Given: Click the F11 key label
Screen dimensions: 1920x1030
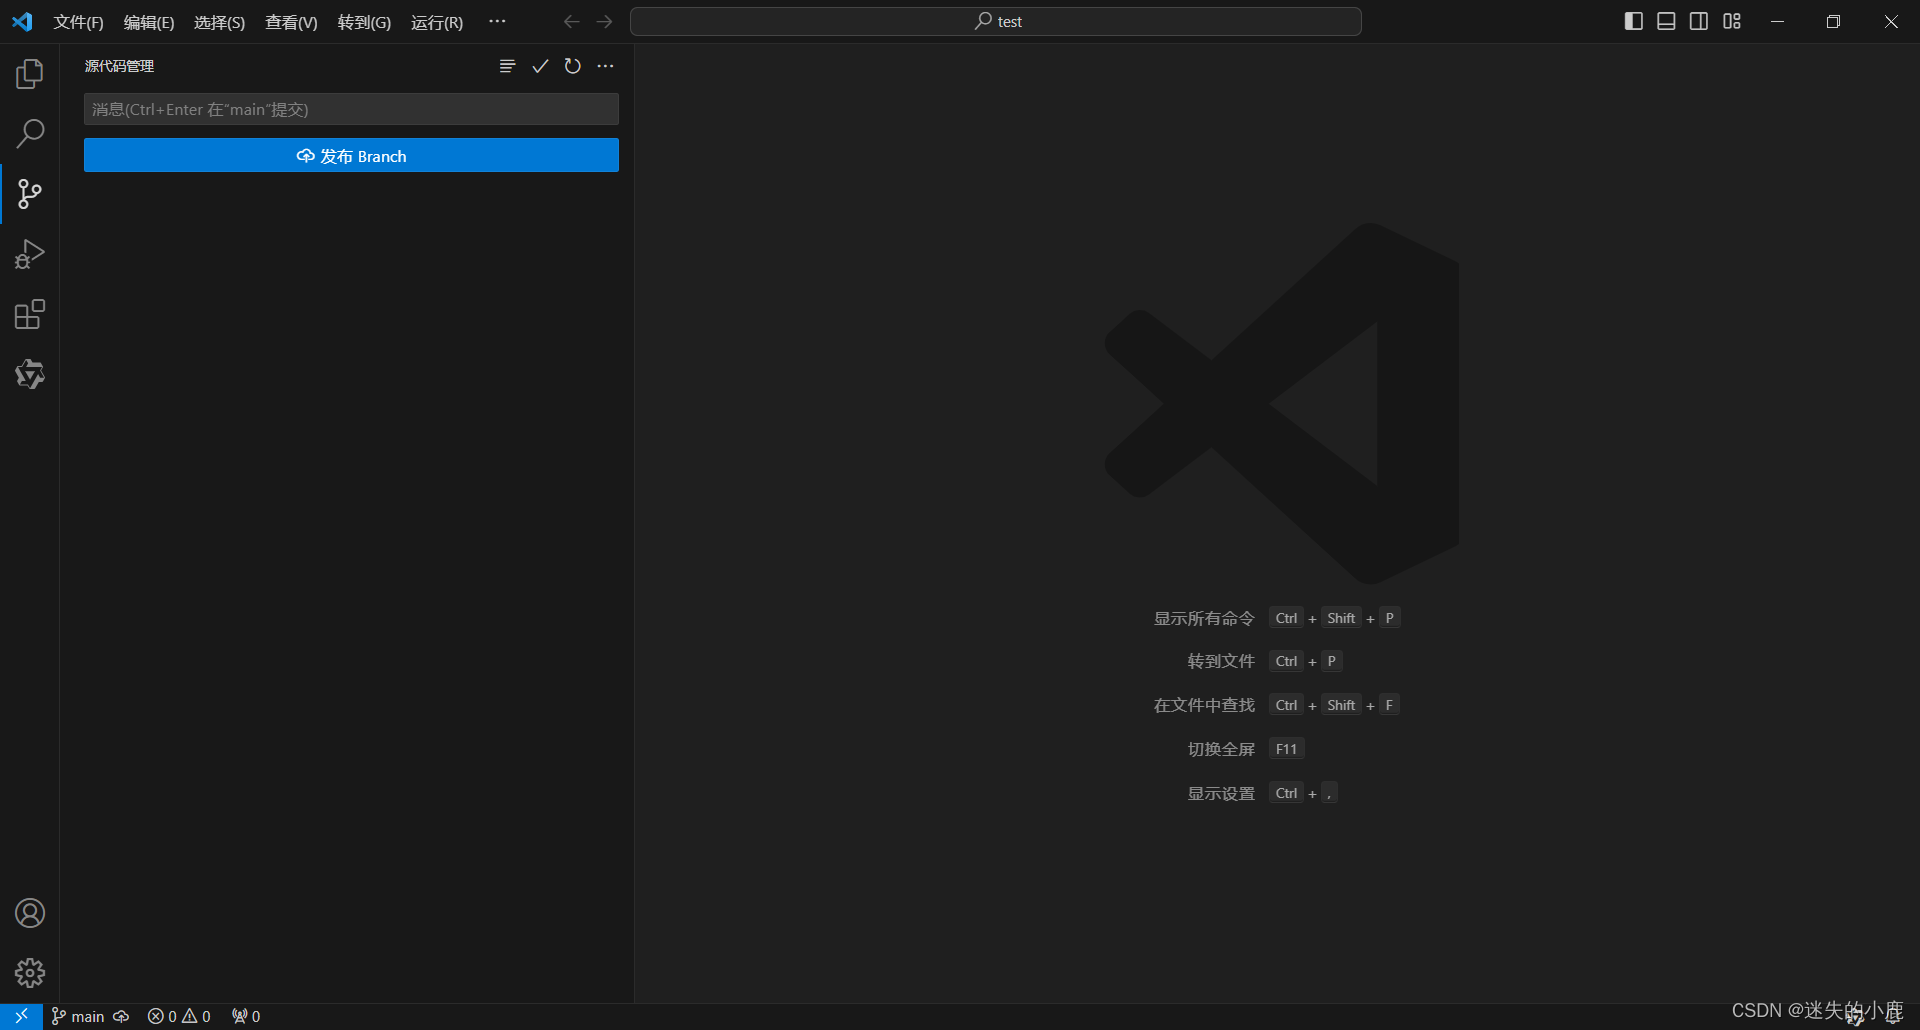Looking at the screenshot, I should point(1286,749).
